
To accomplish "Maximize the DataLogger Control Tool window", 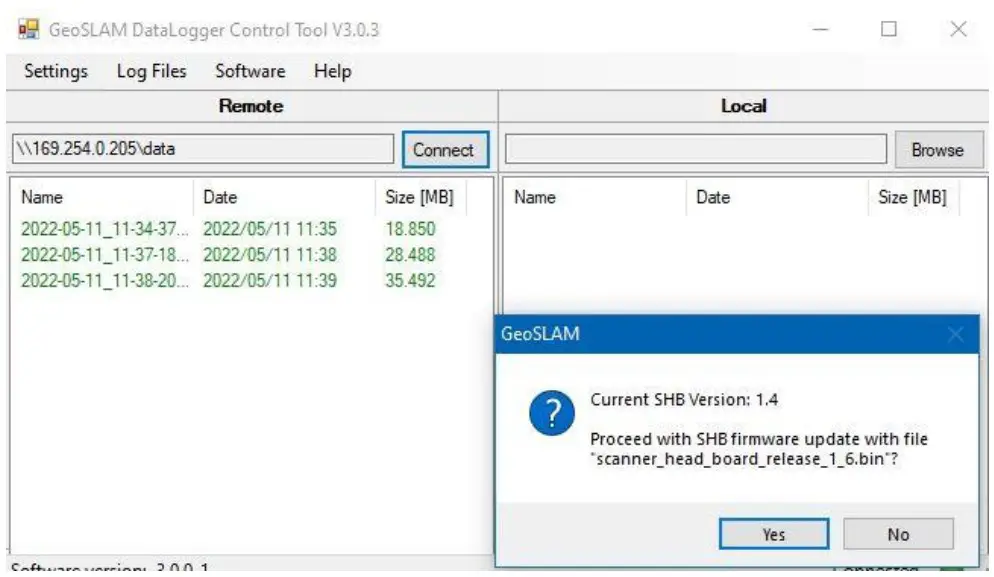I will coord(889,29).
